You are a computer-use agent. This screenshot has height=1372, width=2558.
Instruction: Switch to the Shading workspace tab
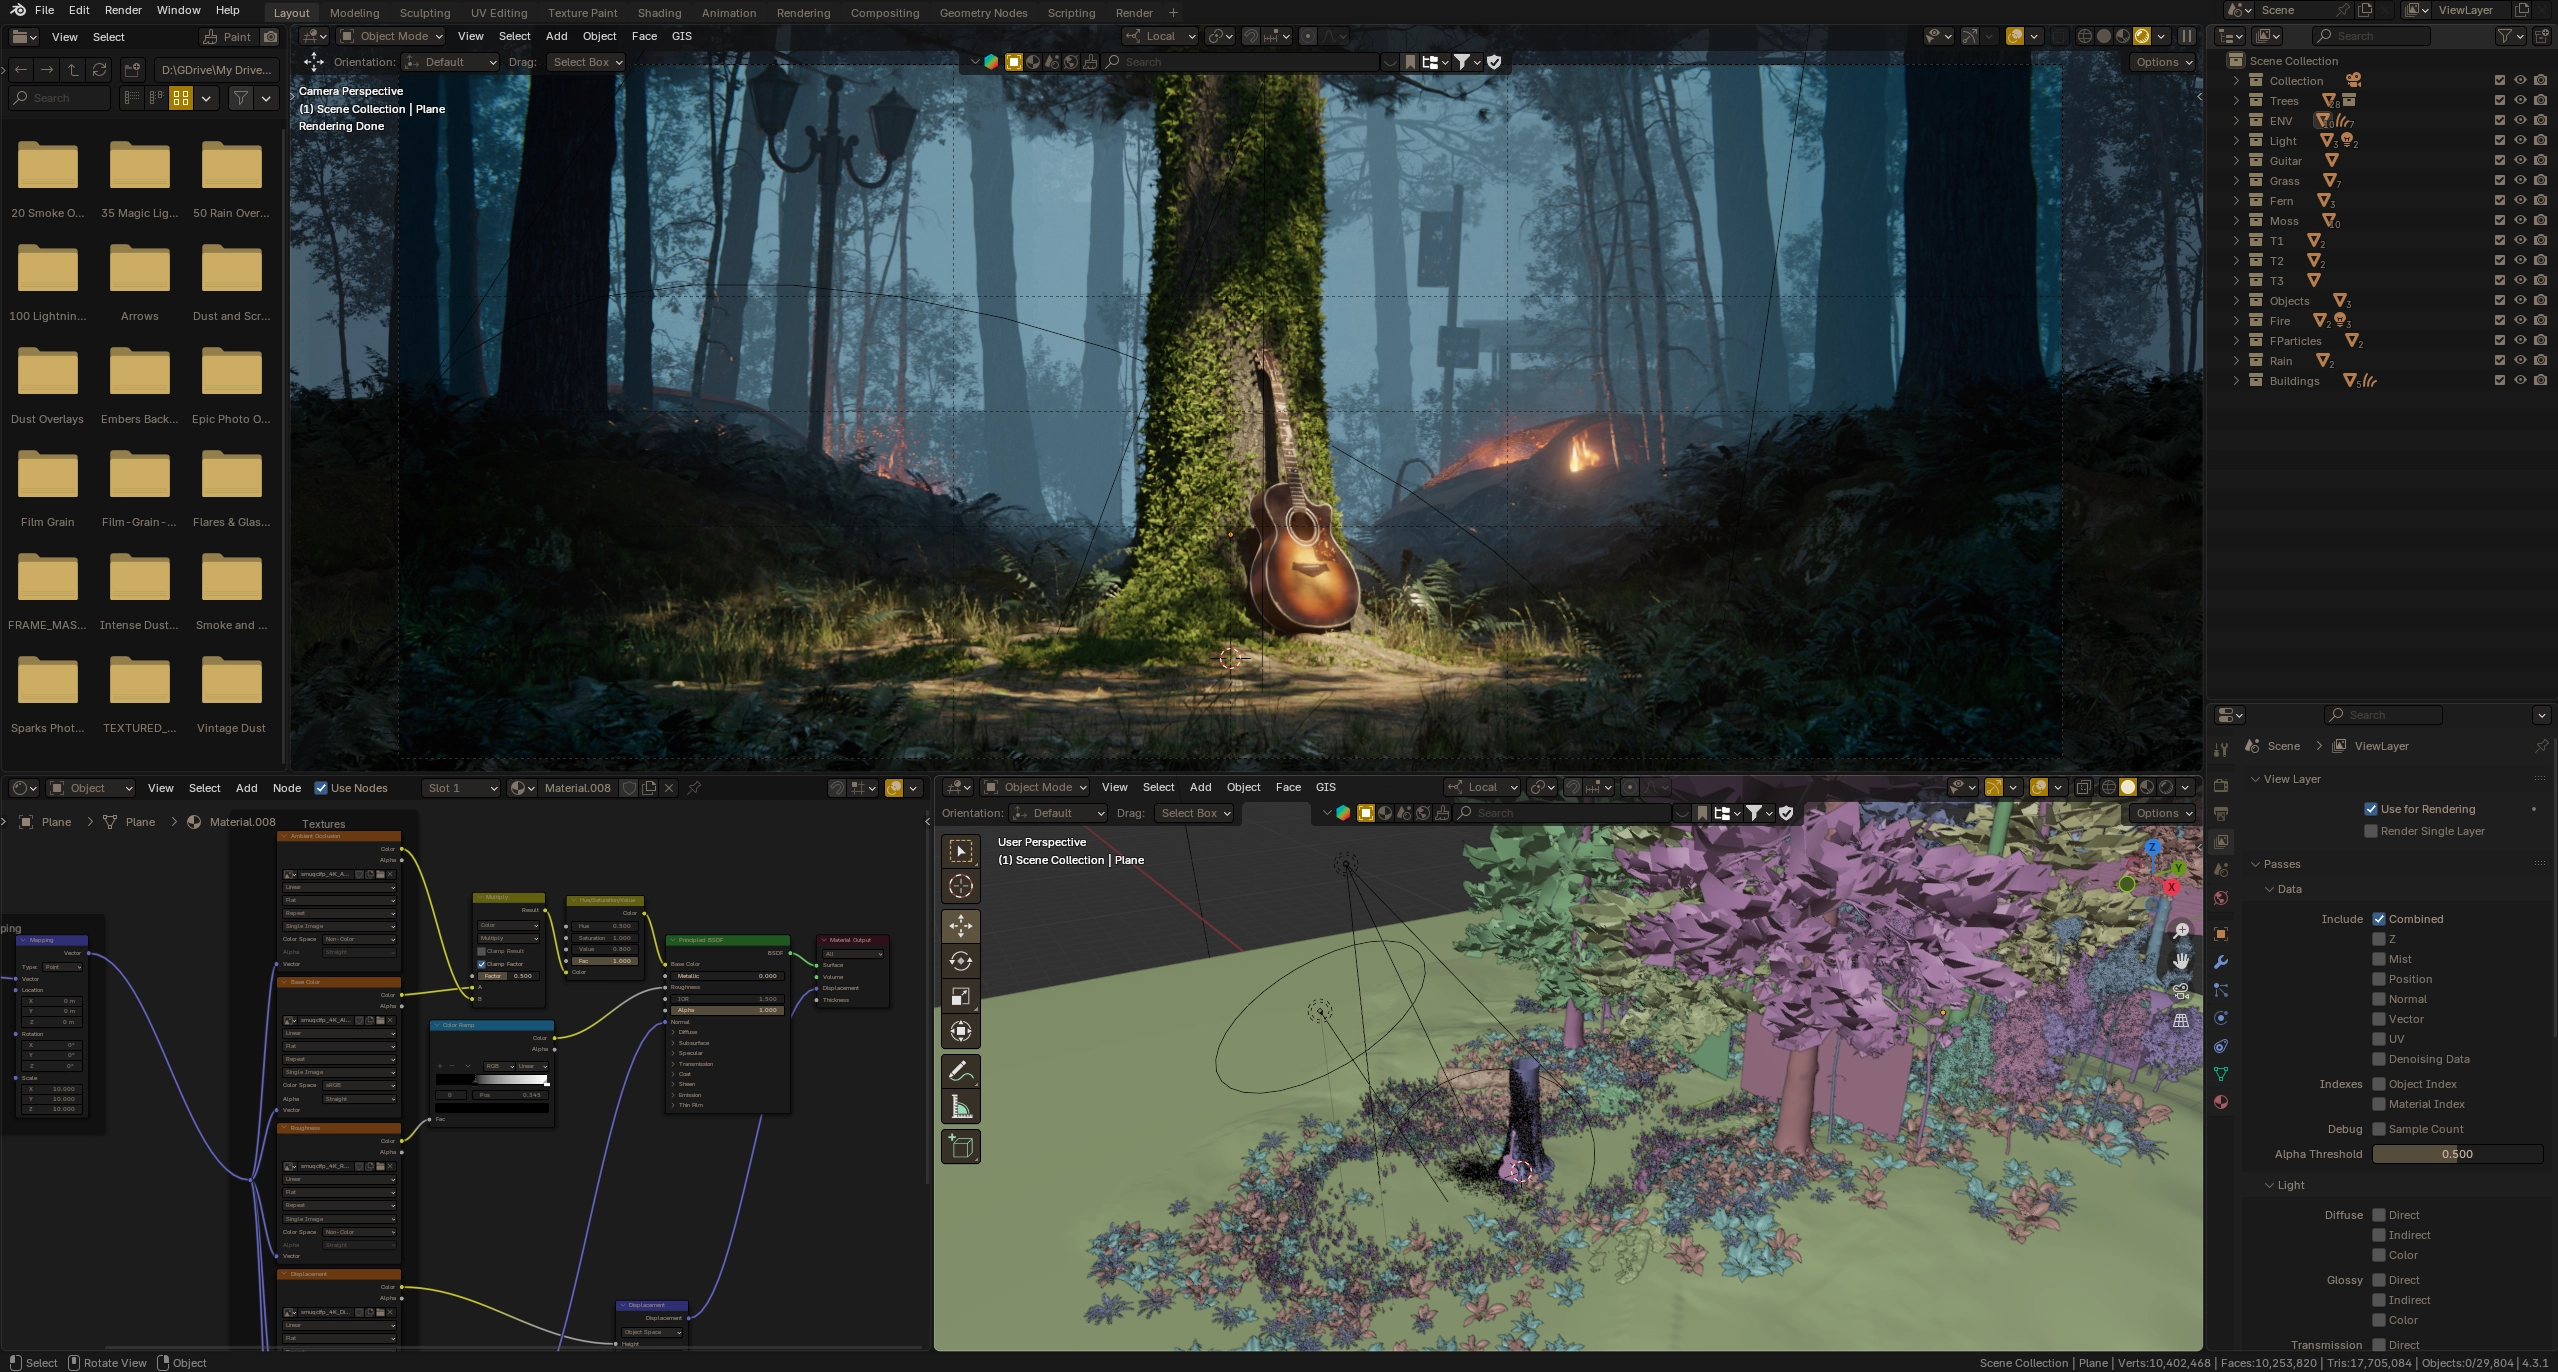tap(659, 13)
